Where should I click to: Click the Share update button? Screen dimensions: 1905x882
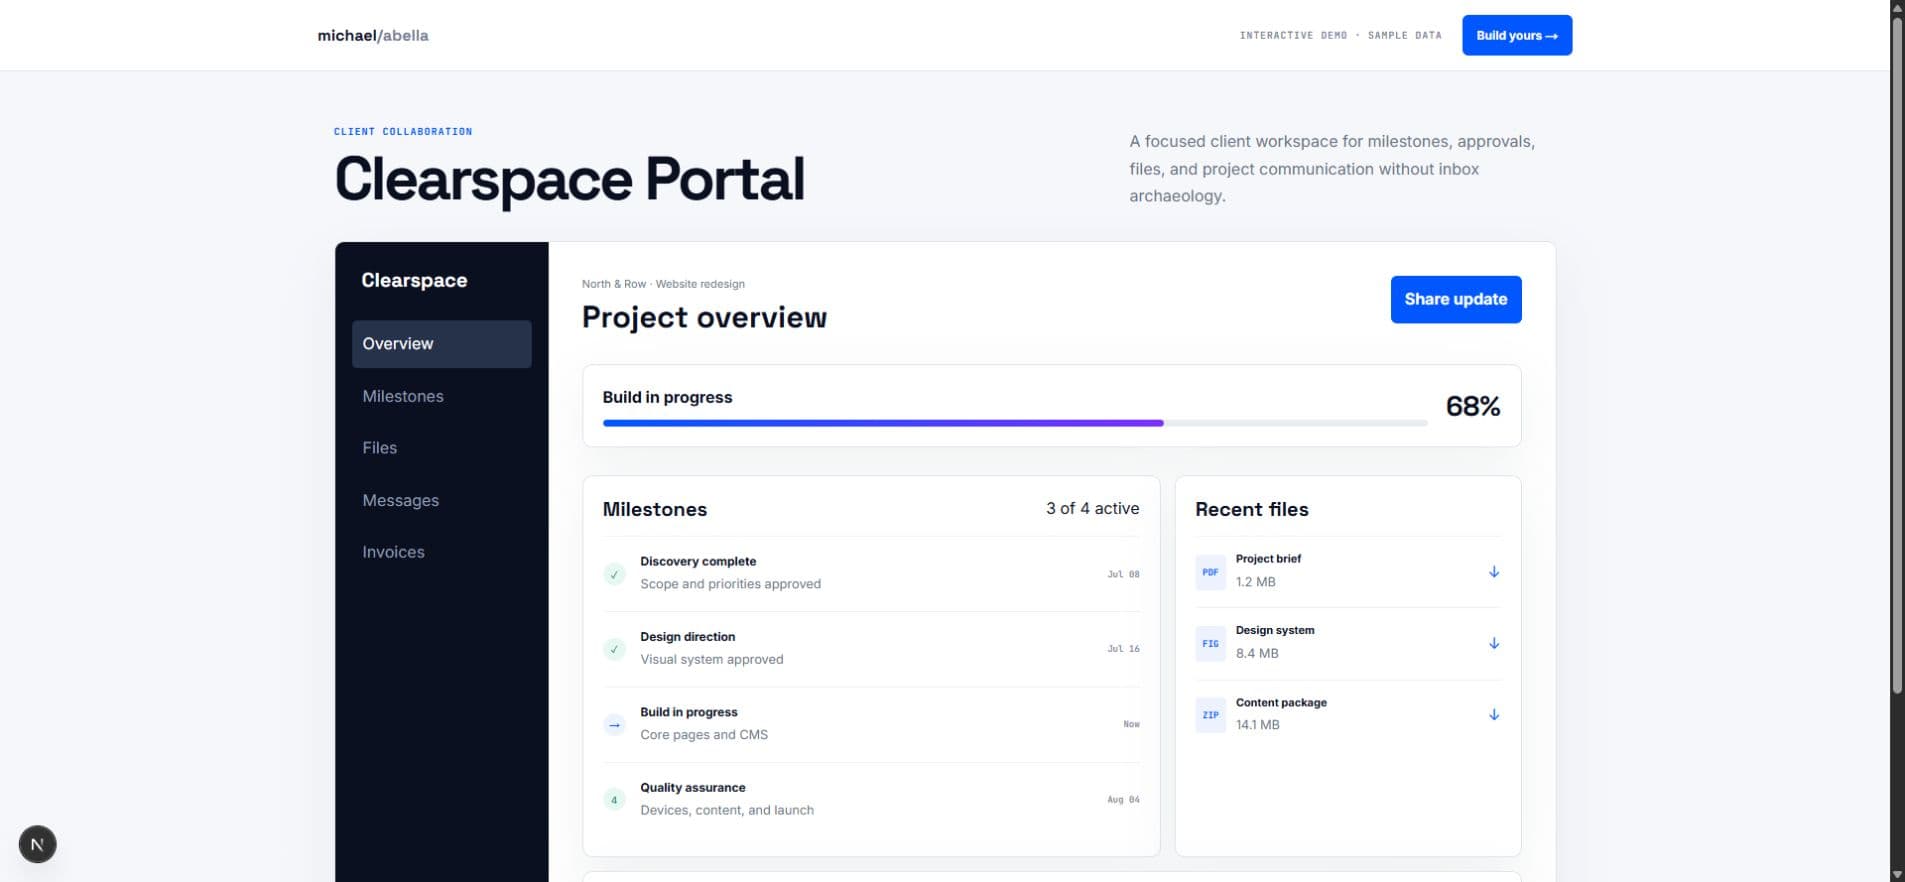coord(1455,299)
